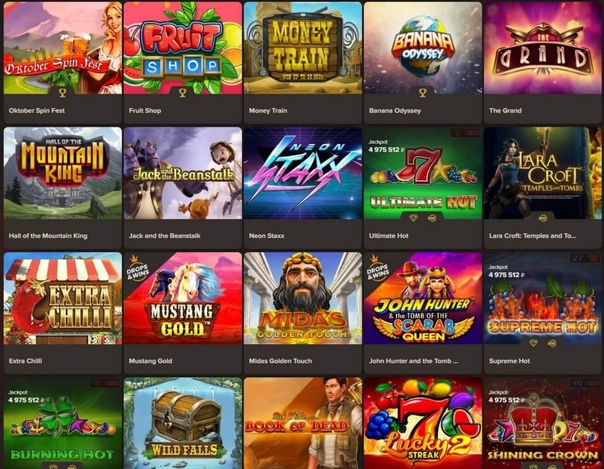The image size is (604, 469).
Task: Click the "Hall of the Mountain King" title
Action: click(48, 236)
